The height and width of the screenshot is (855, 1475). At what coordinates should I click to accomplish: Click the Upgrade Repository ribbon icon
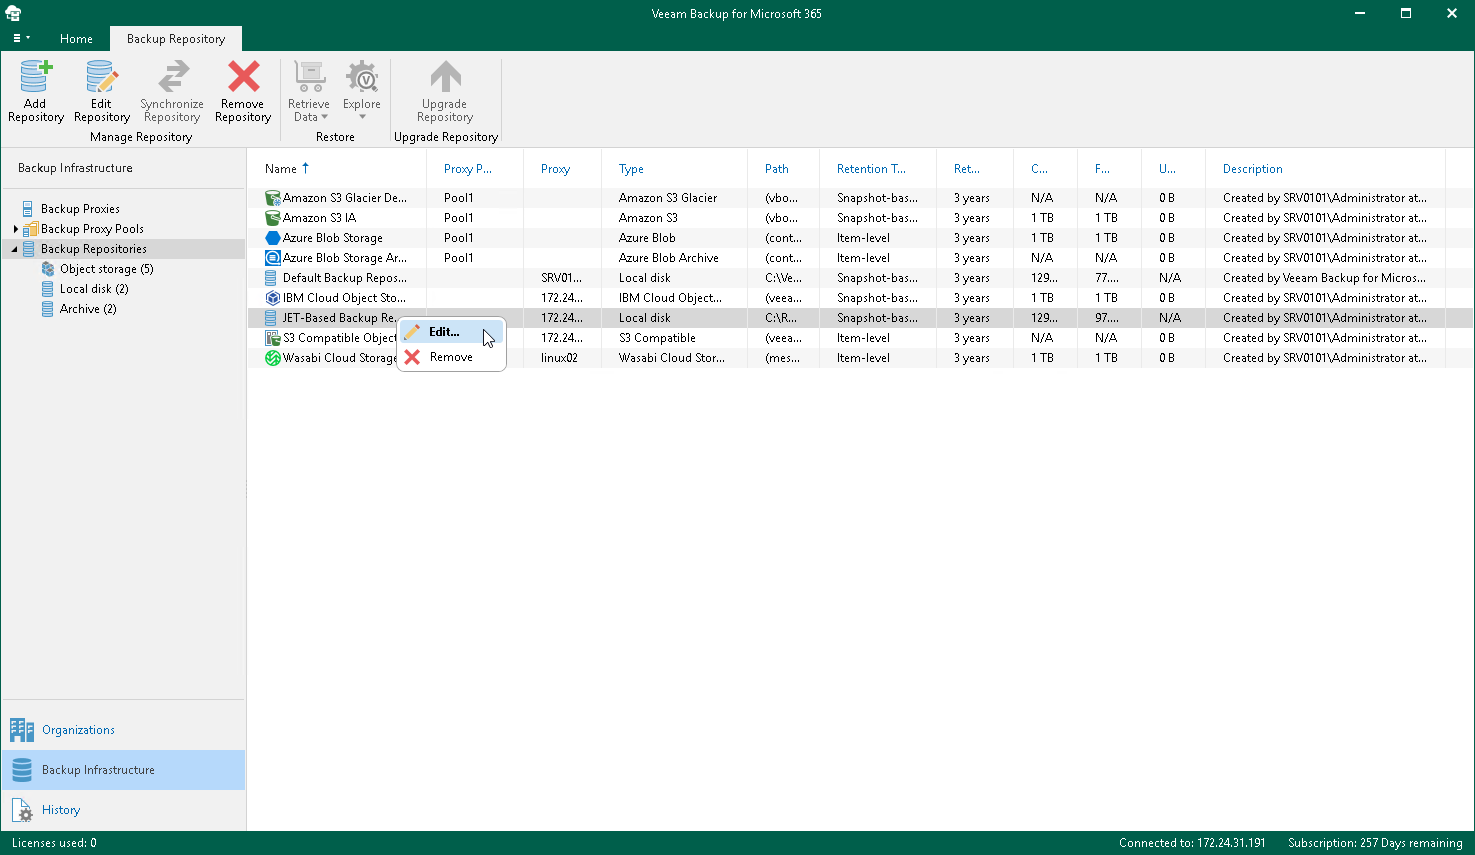(x=445, y=77)
